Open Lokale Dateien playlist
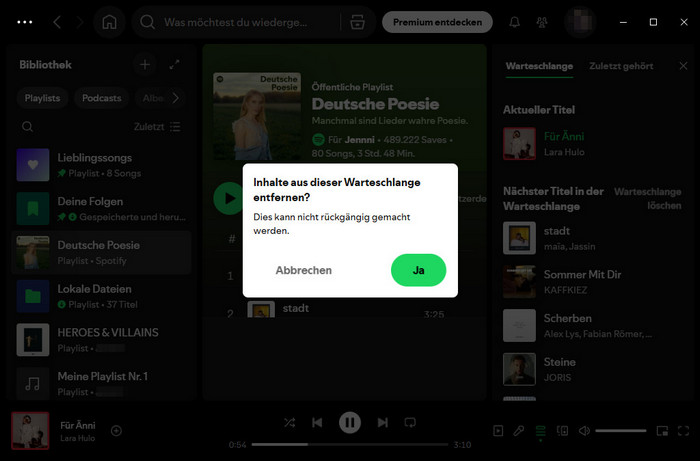Viewport: 700px width, 461px height. coord(102,296)
